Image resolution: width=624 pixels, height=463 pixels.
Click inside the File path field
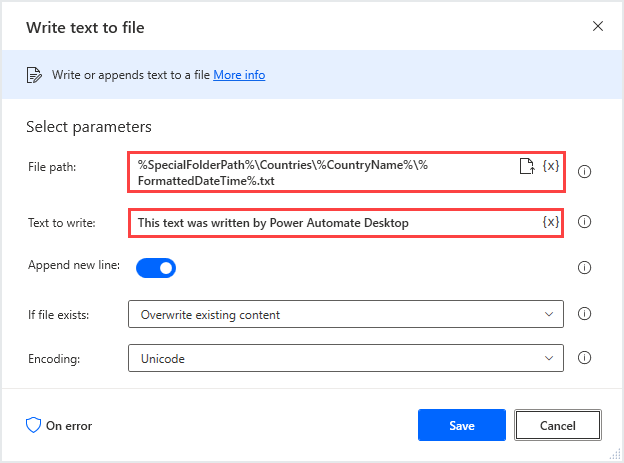[320, 172]
